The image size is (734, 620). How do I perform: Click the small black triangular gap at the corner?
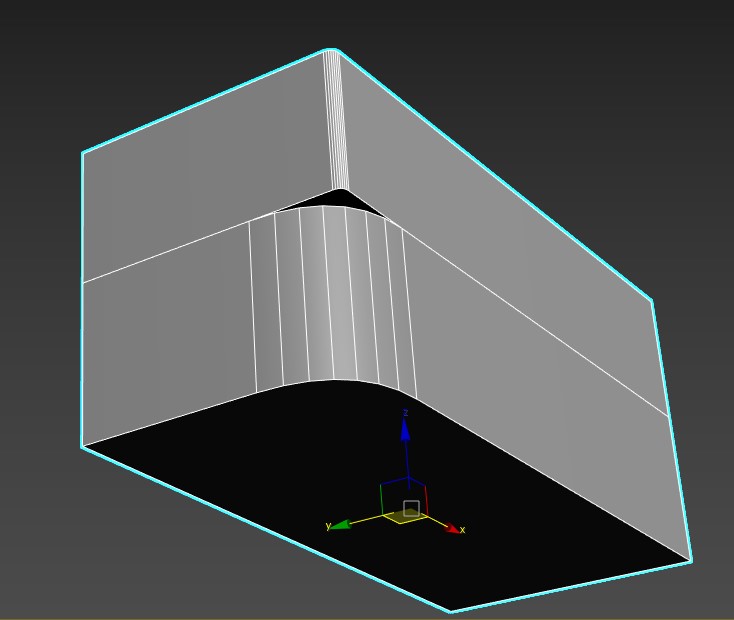[x=338, y=199]
